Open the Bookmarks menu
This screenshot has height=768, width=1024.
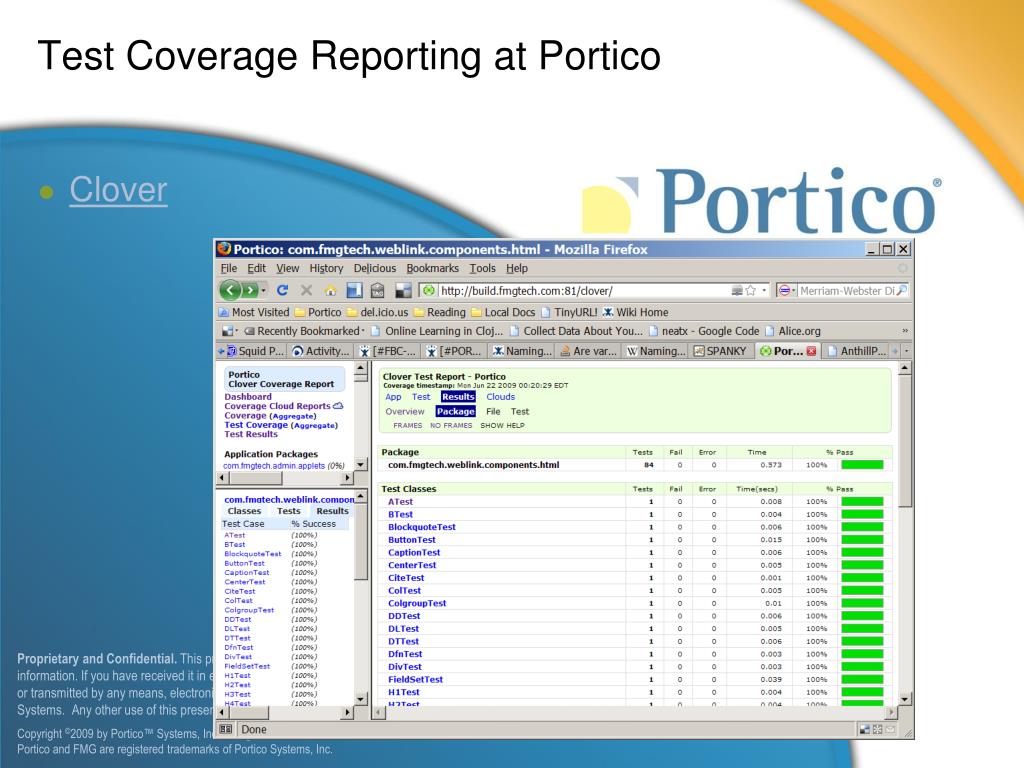[432, 268]
